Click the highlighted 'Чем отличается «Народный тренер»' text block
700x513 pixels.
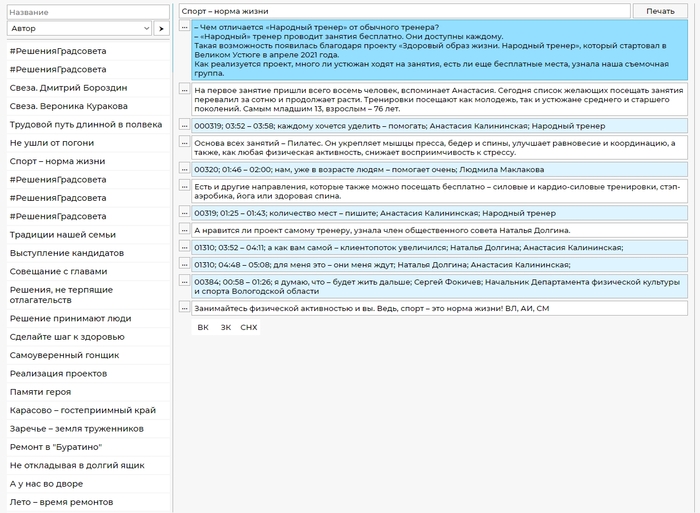439,50
